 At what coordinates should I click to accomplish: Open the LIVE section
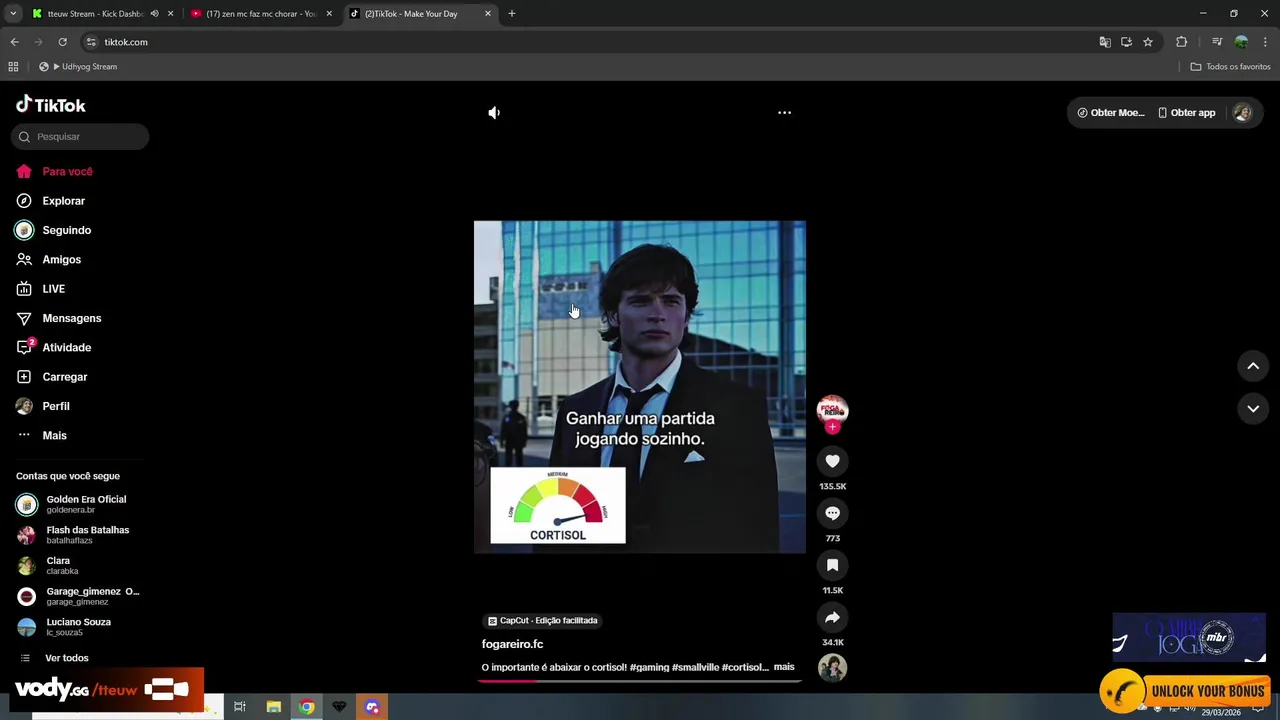pos(53,289)
